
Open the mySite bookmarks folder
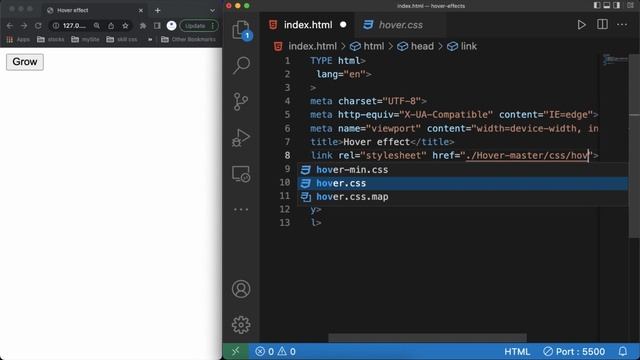pos(85,40)
